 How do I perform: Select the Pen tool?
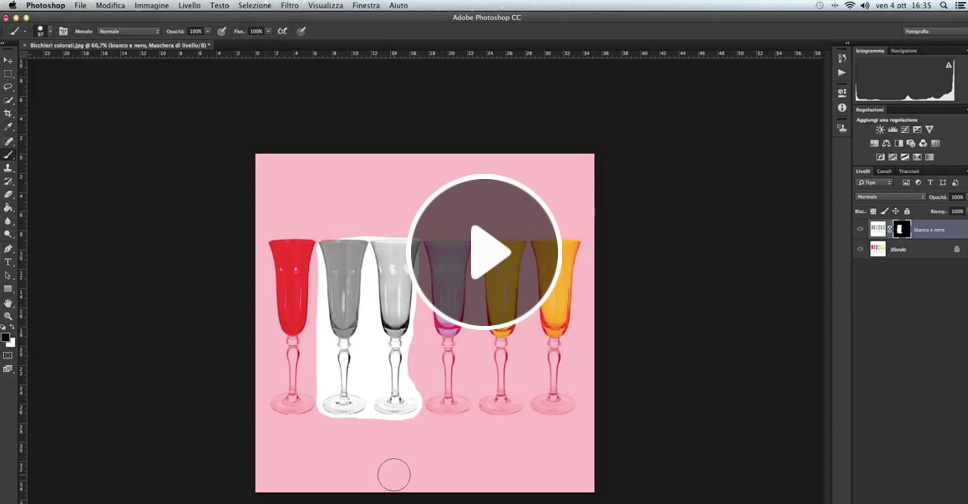tap(8, 249)
